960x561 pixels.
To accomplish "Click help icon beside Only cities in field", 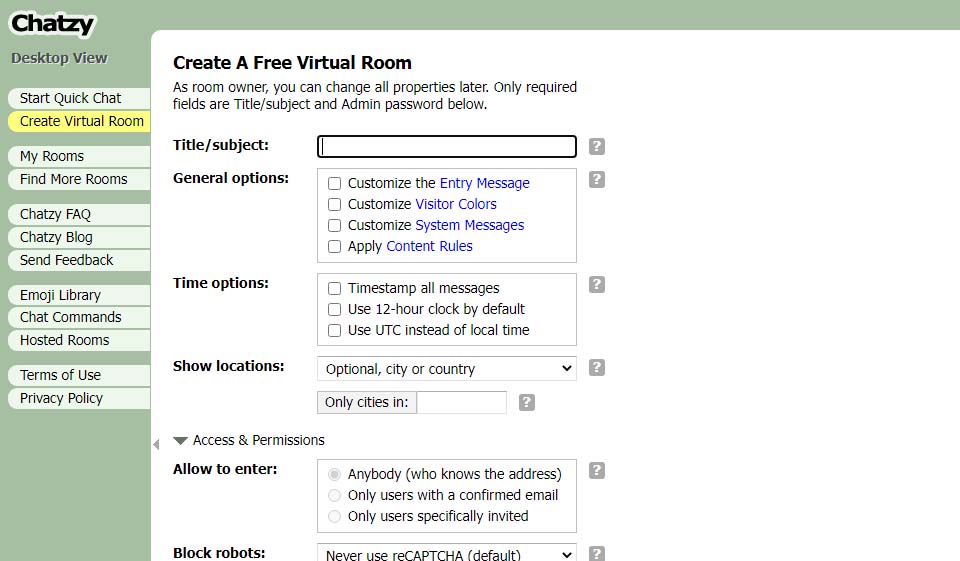I will pyautogui.click(x=527, y=403).
